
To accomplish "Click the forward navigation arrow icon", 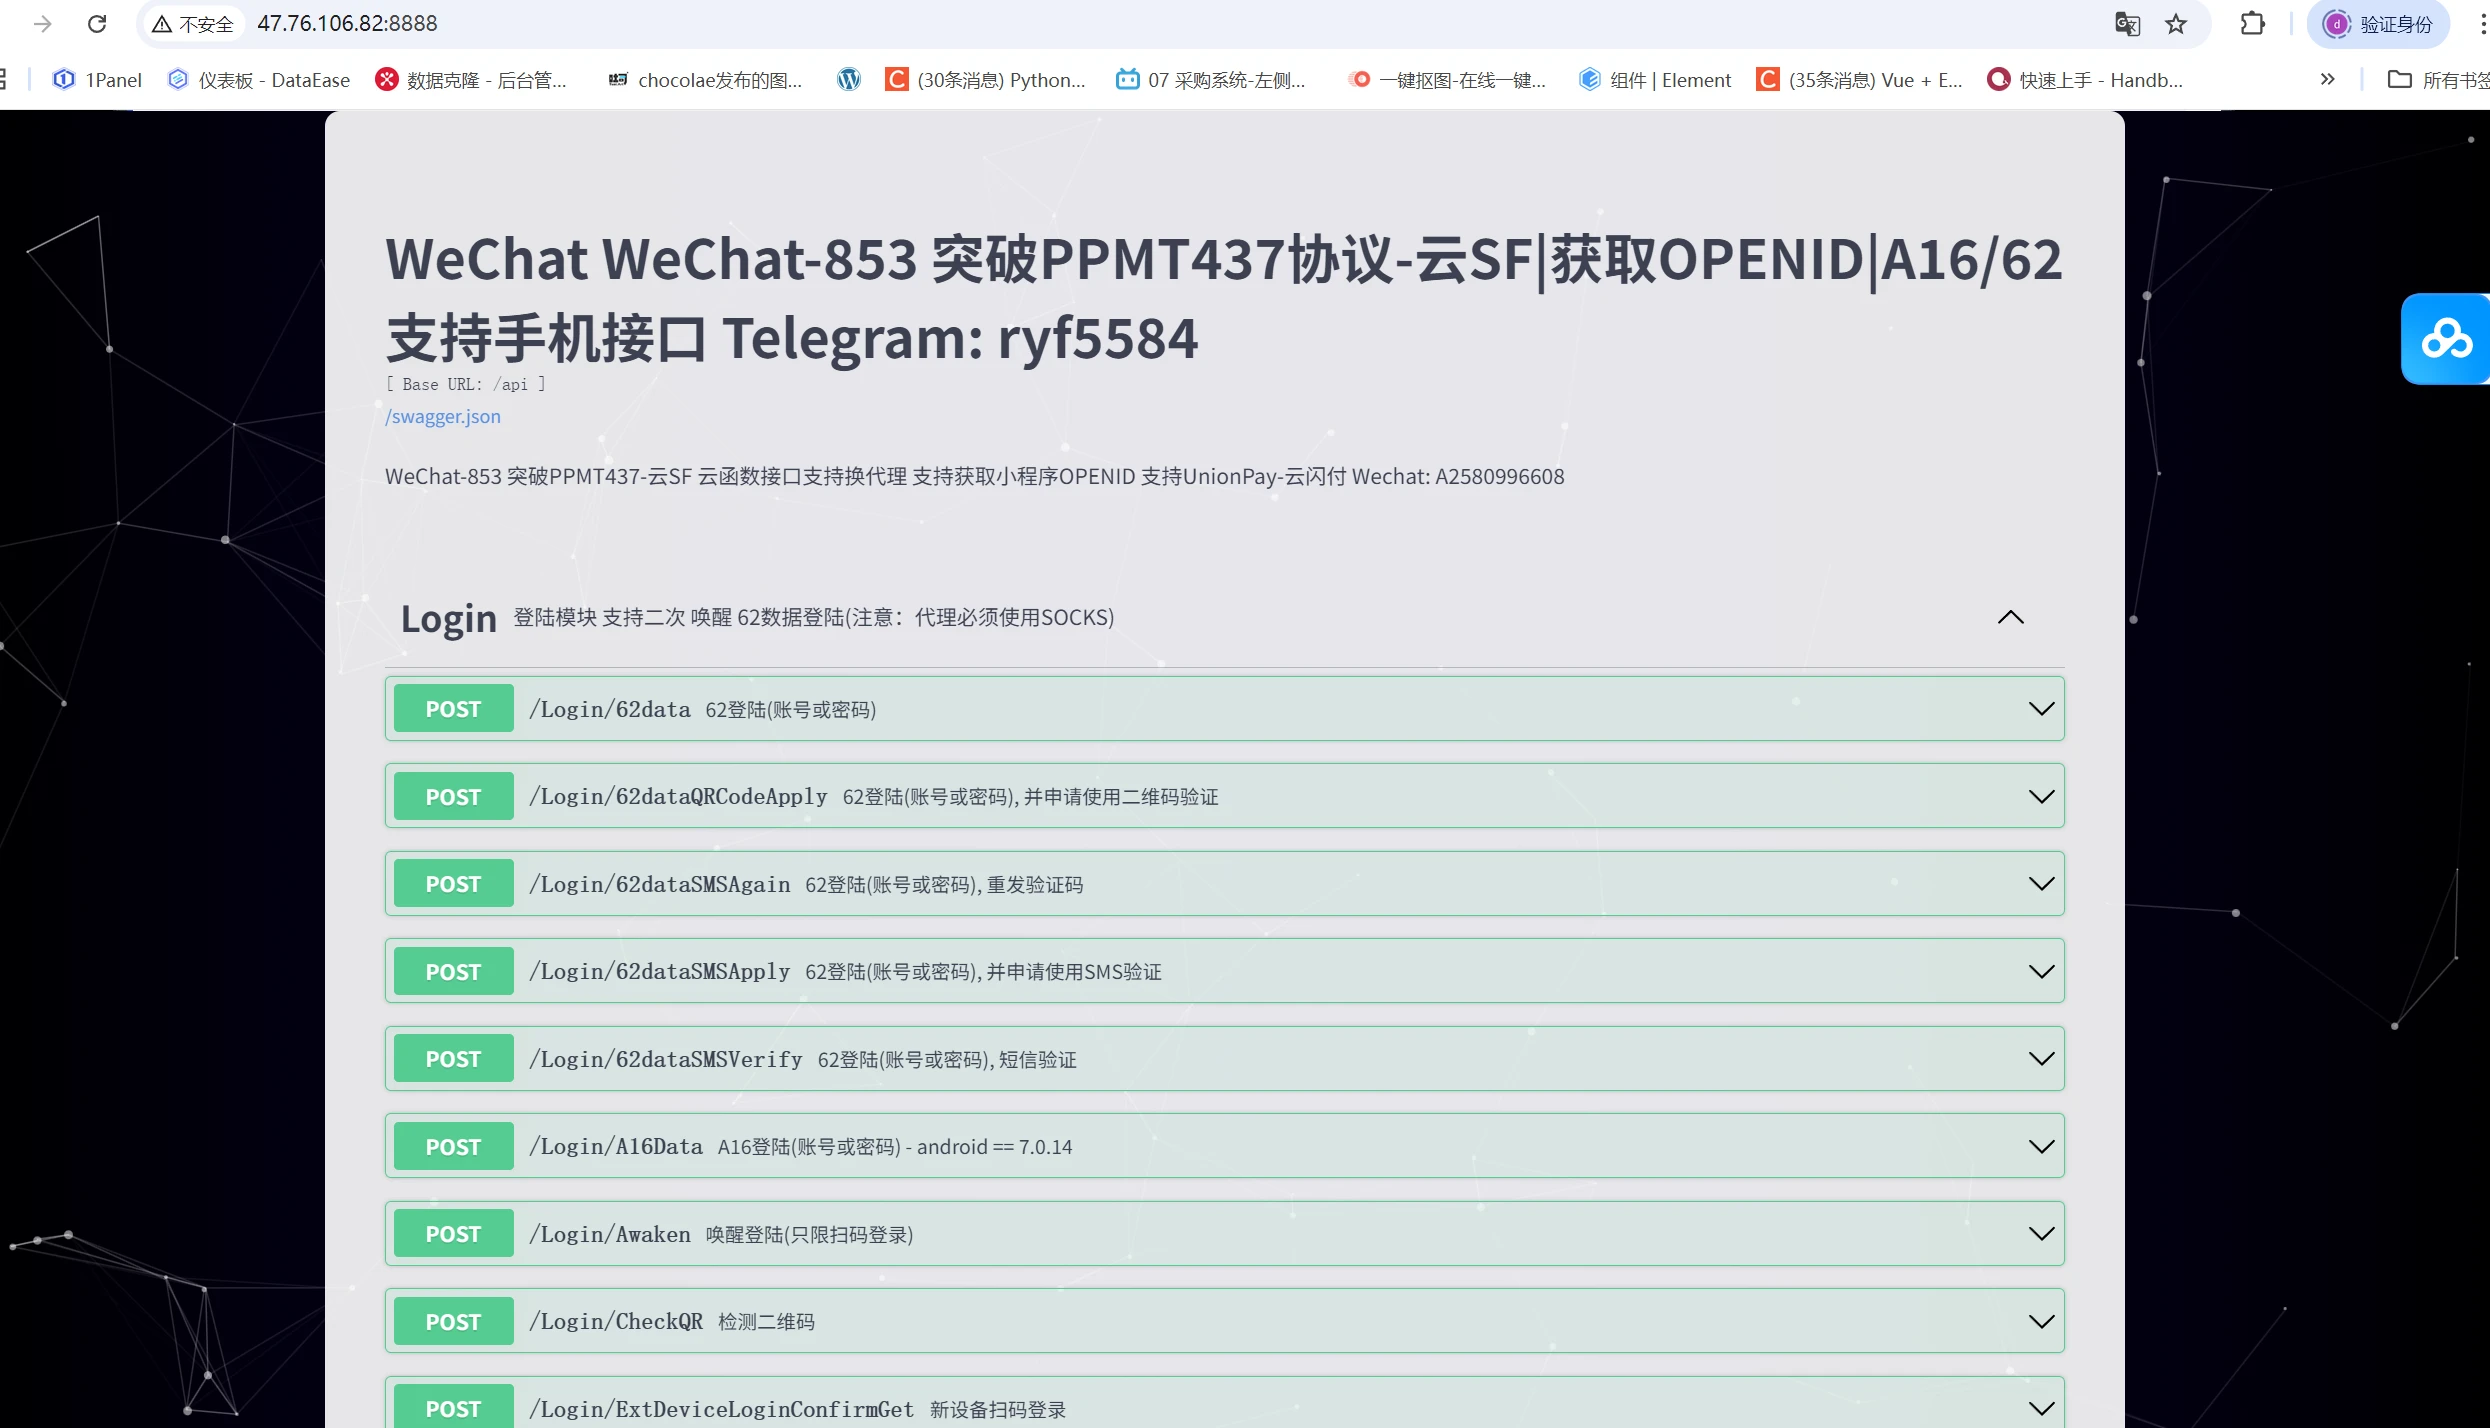I will (41, 23).
